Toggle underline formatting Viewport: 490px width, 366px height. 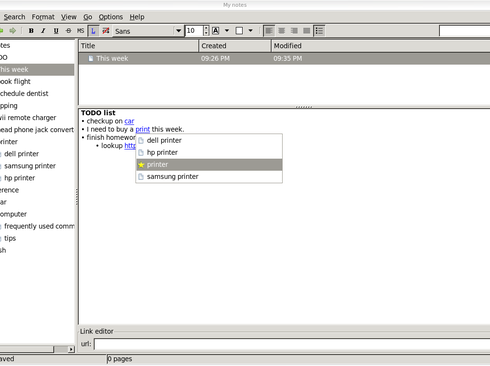point(56,31)
